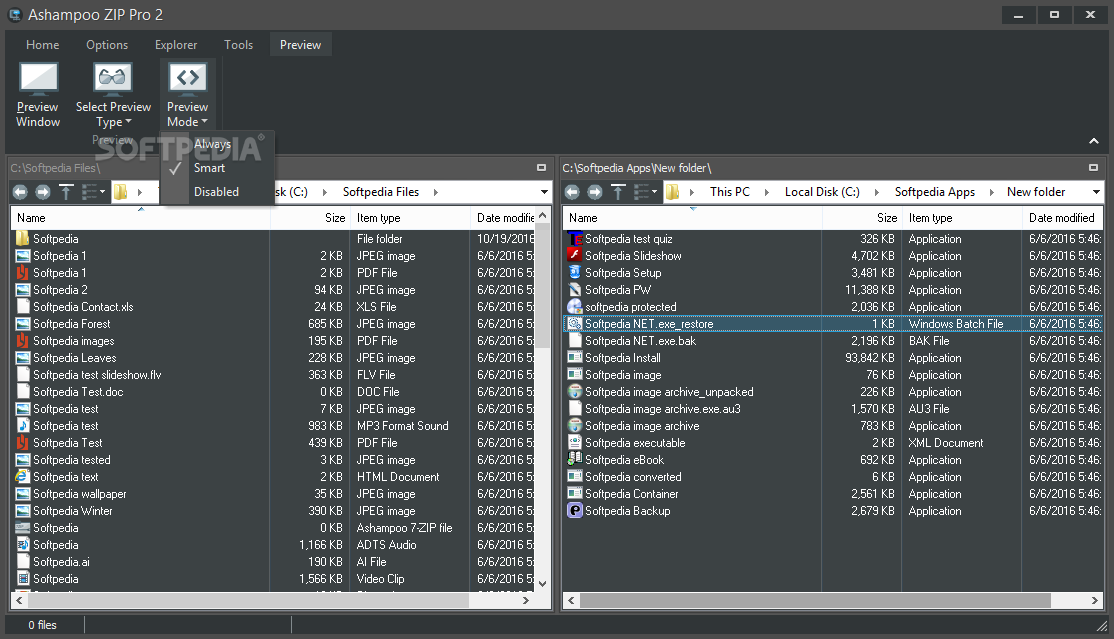
Task: Select softpedia protected application icon
Action: (575, 307)
